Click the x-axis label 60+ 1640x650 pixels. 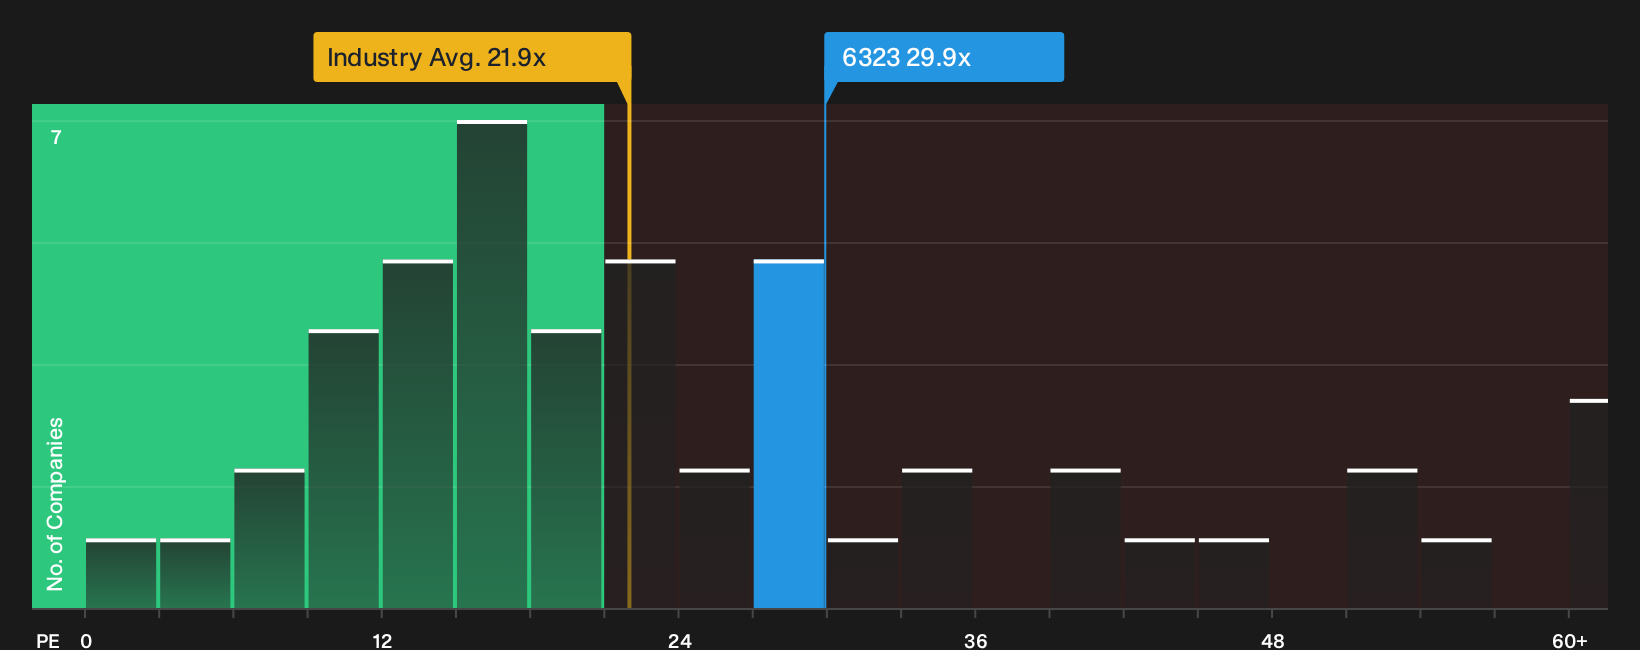[1569, 640]
